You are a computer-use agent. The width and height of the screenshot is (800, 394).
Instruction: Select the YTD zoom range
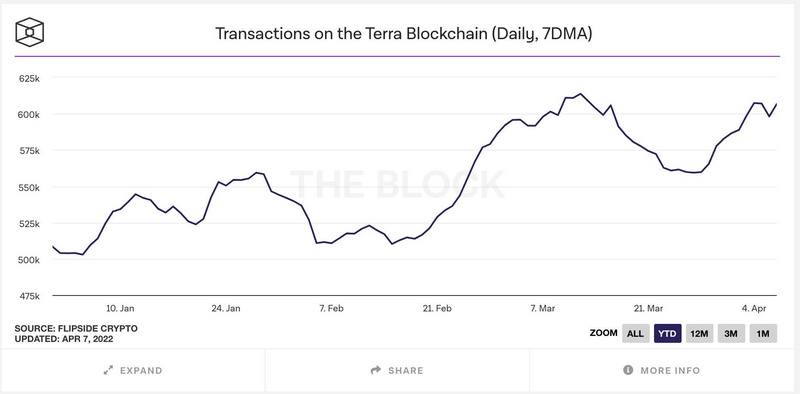[x=667, y=333]
